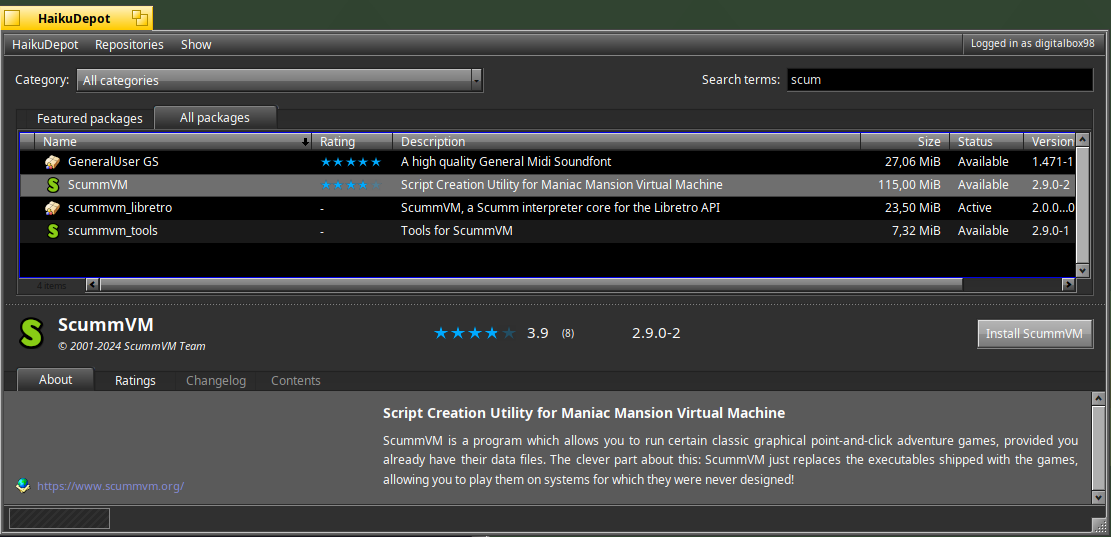This screenshot has width=1111, height=537.
Task: Open the scummvm.org website link
Action: pyautogui.click(x=111, y=487)
